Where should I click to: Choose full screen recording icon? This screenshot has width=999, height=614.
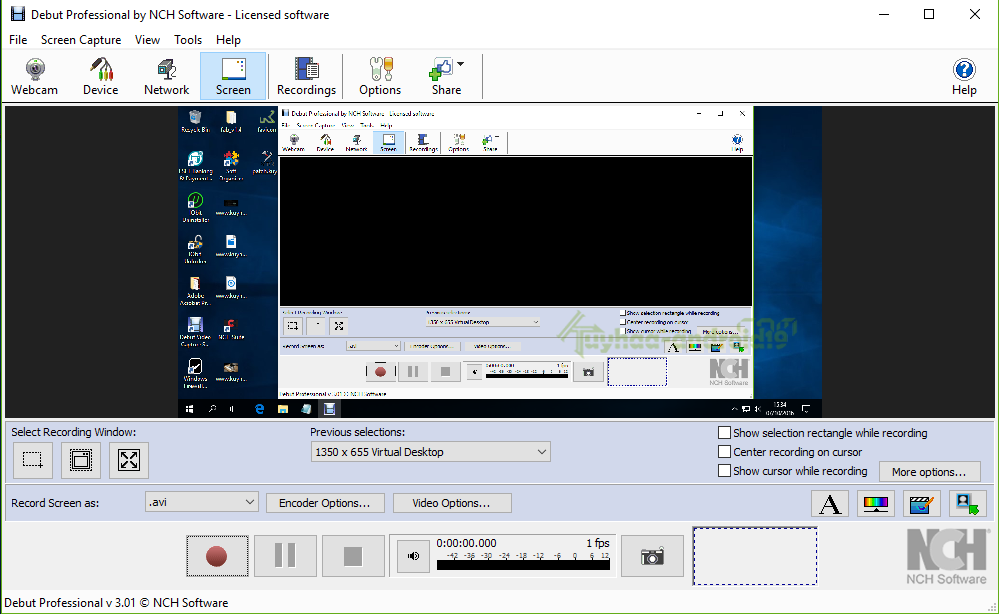tap(129, 460)
